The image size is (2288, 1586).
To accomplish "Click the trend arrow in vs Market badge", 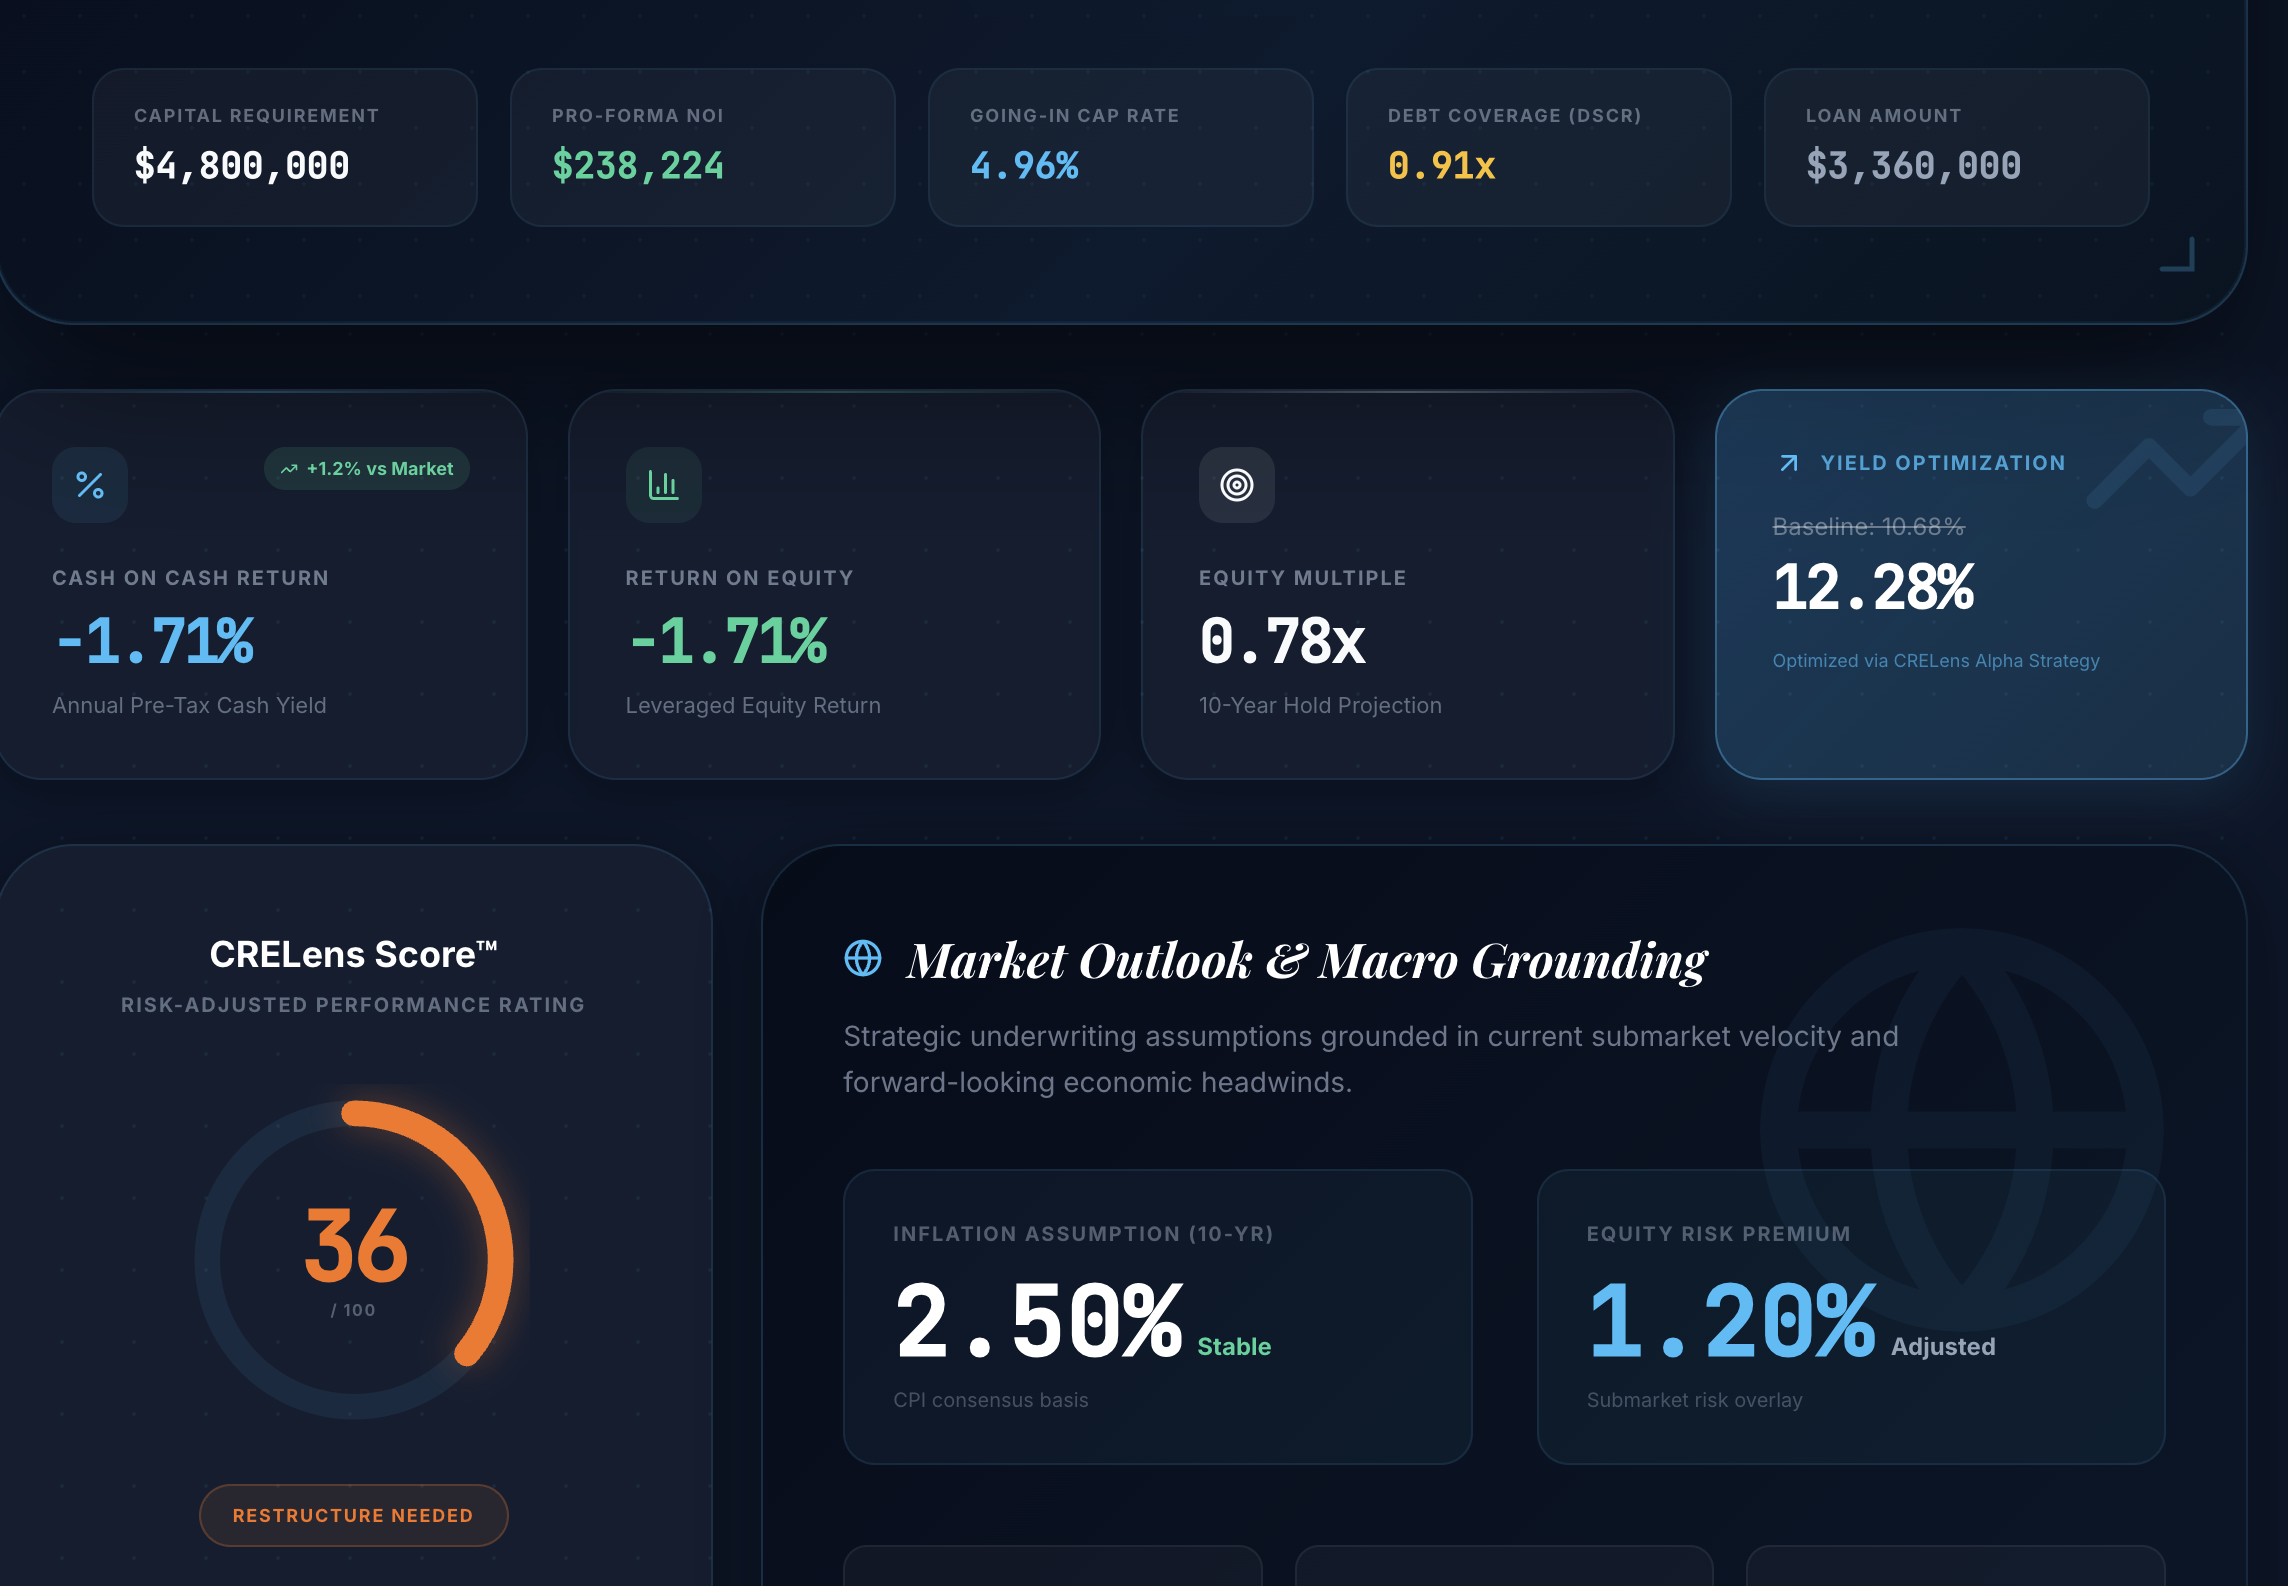I will [289, 469].
